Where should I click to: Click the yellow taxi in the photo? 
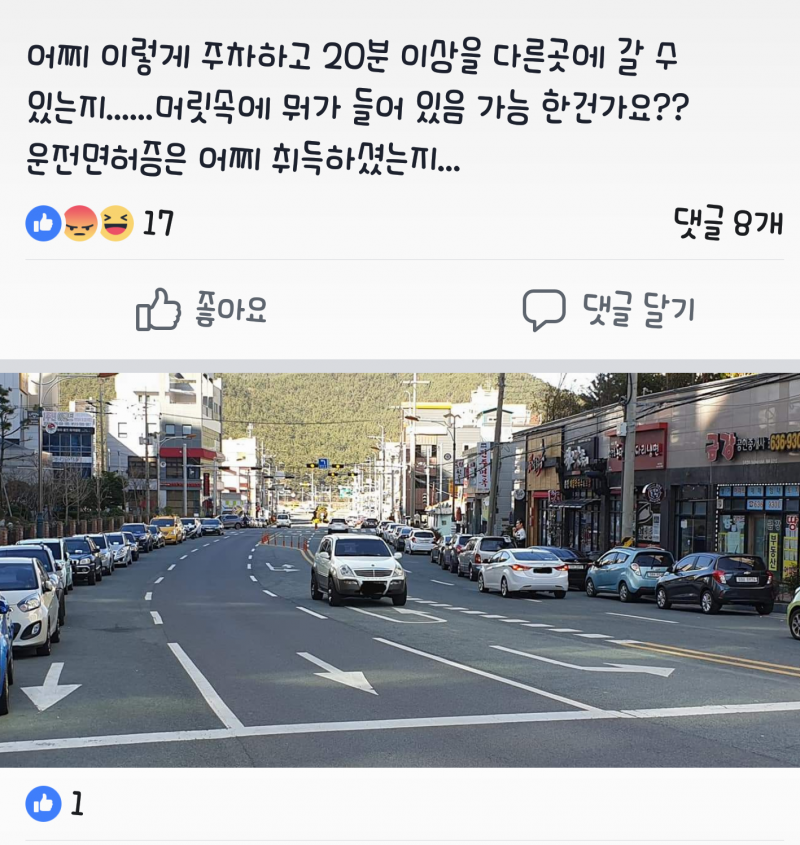click(167, 529)
